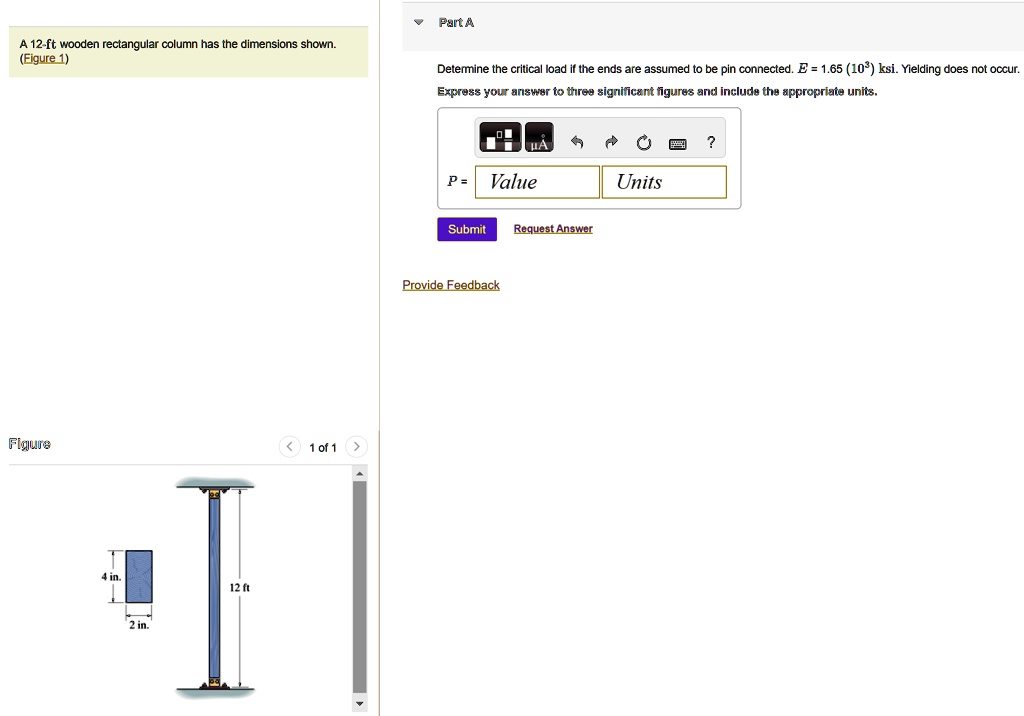This screenshot has height=716, width=1024.
Task: Open the keyboard shortcuts icon
Action: (677, 143)
